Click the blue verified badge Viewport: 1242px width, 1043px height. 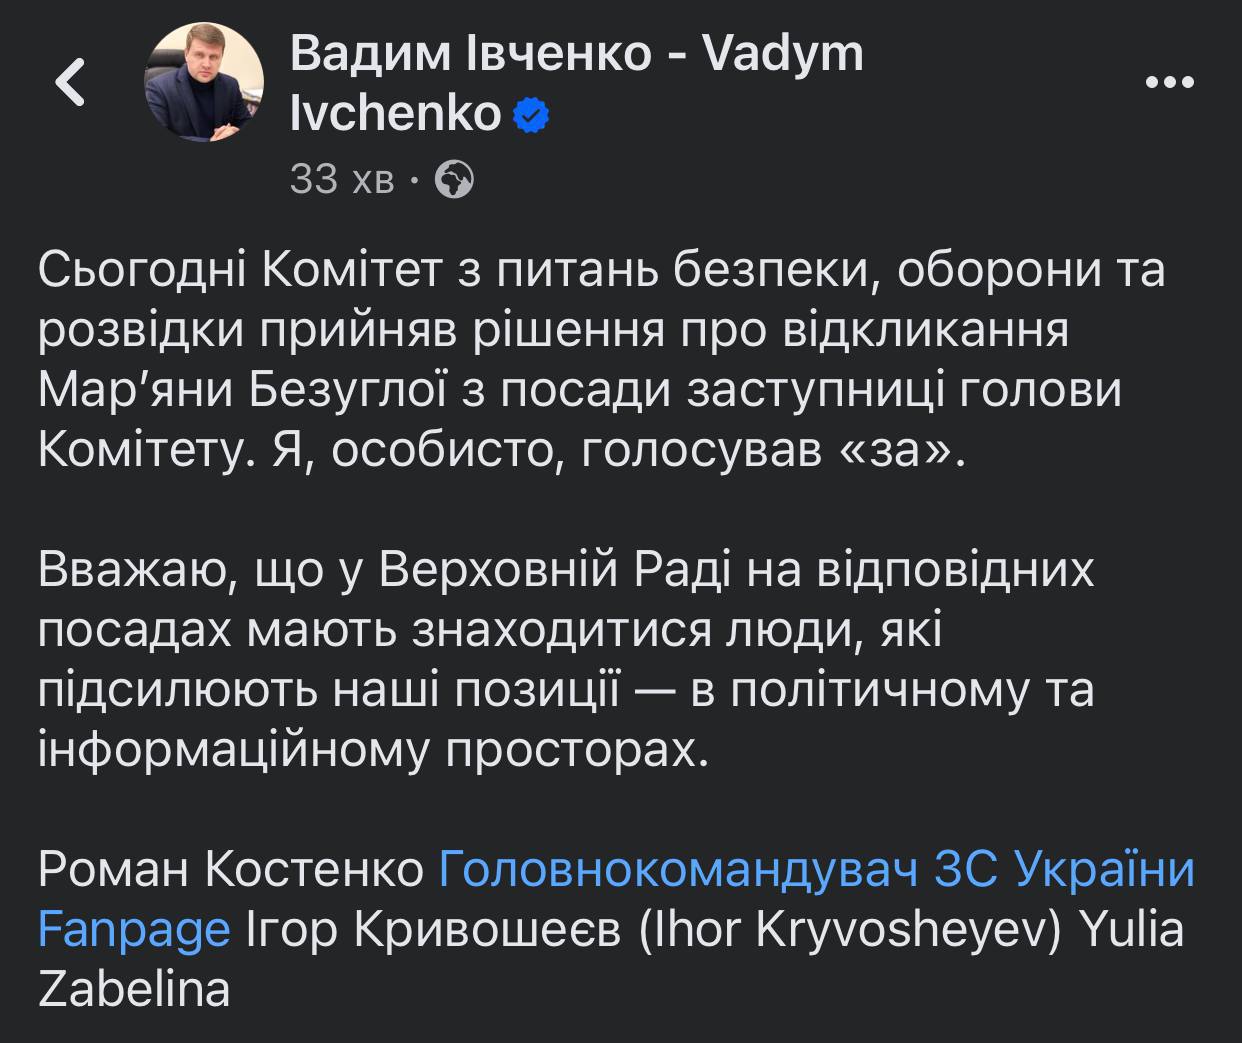(x=531, y=115)
